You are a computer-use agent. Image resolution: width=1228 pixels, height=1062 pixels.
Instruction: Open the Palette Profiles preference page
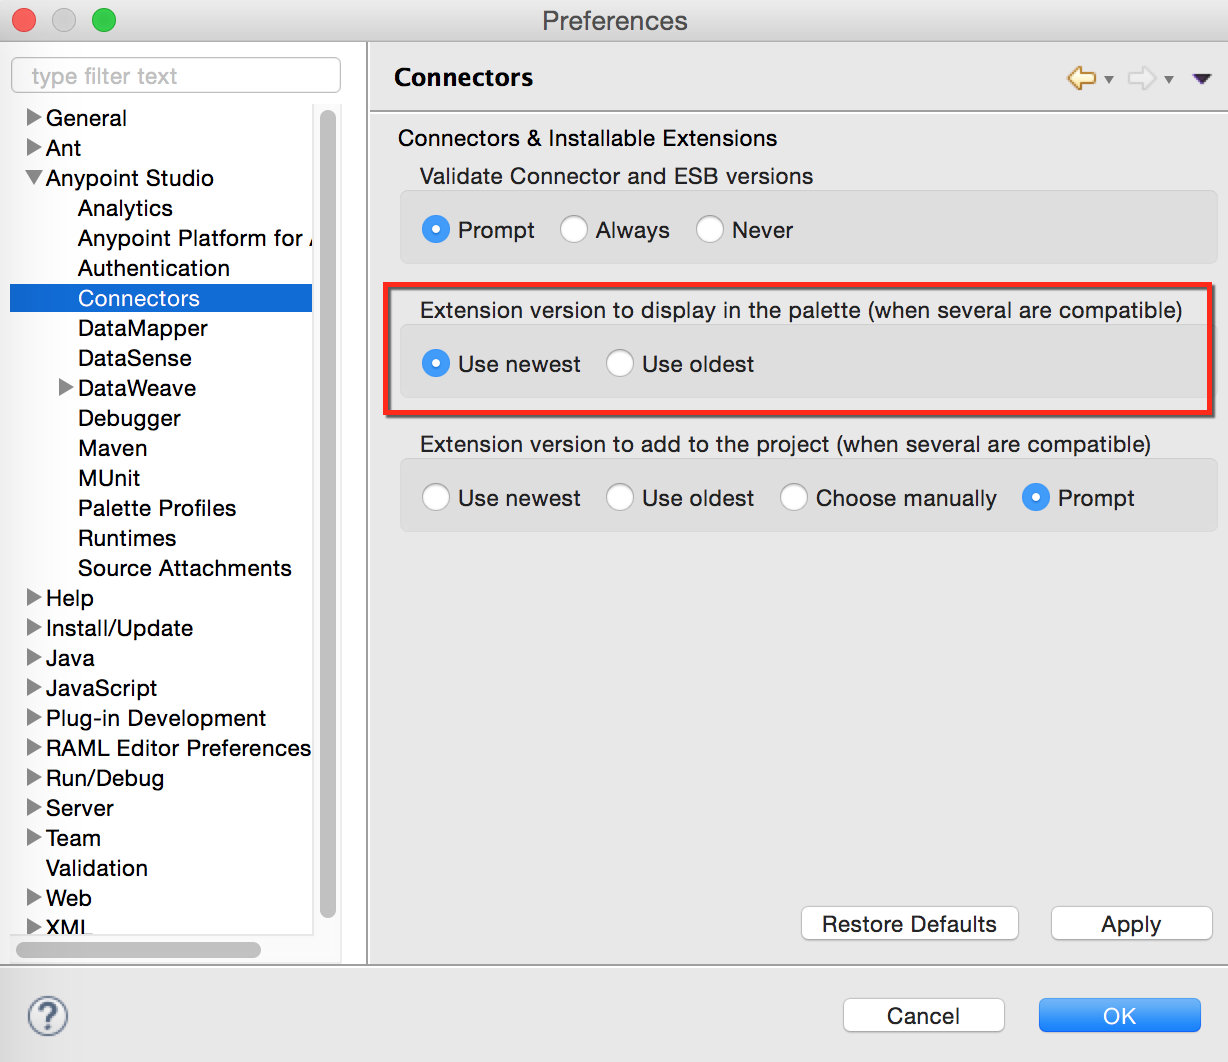(x=157, y=508)
